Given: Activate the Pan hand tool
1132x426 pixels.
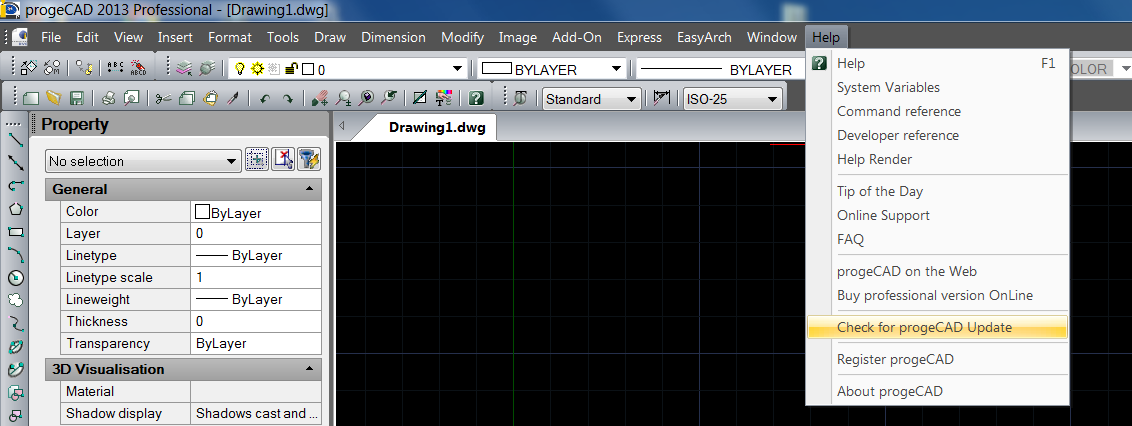Looking at the screenshot, I should [x=320, y=98].
